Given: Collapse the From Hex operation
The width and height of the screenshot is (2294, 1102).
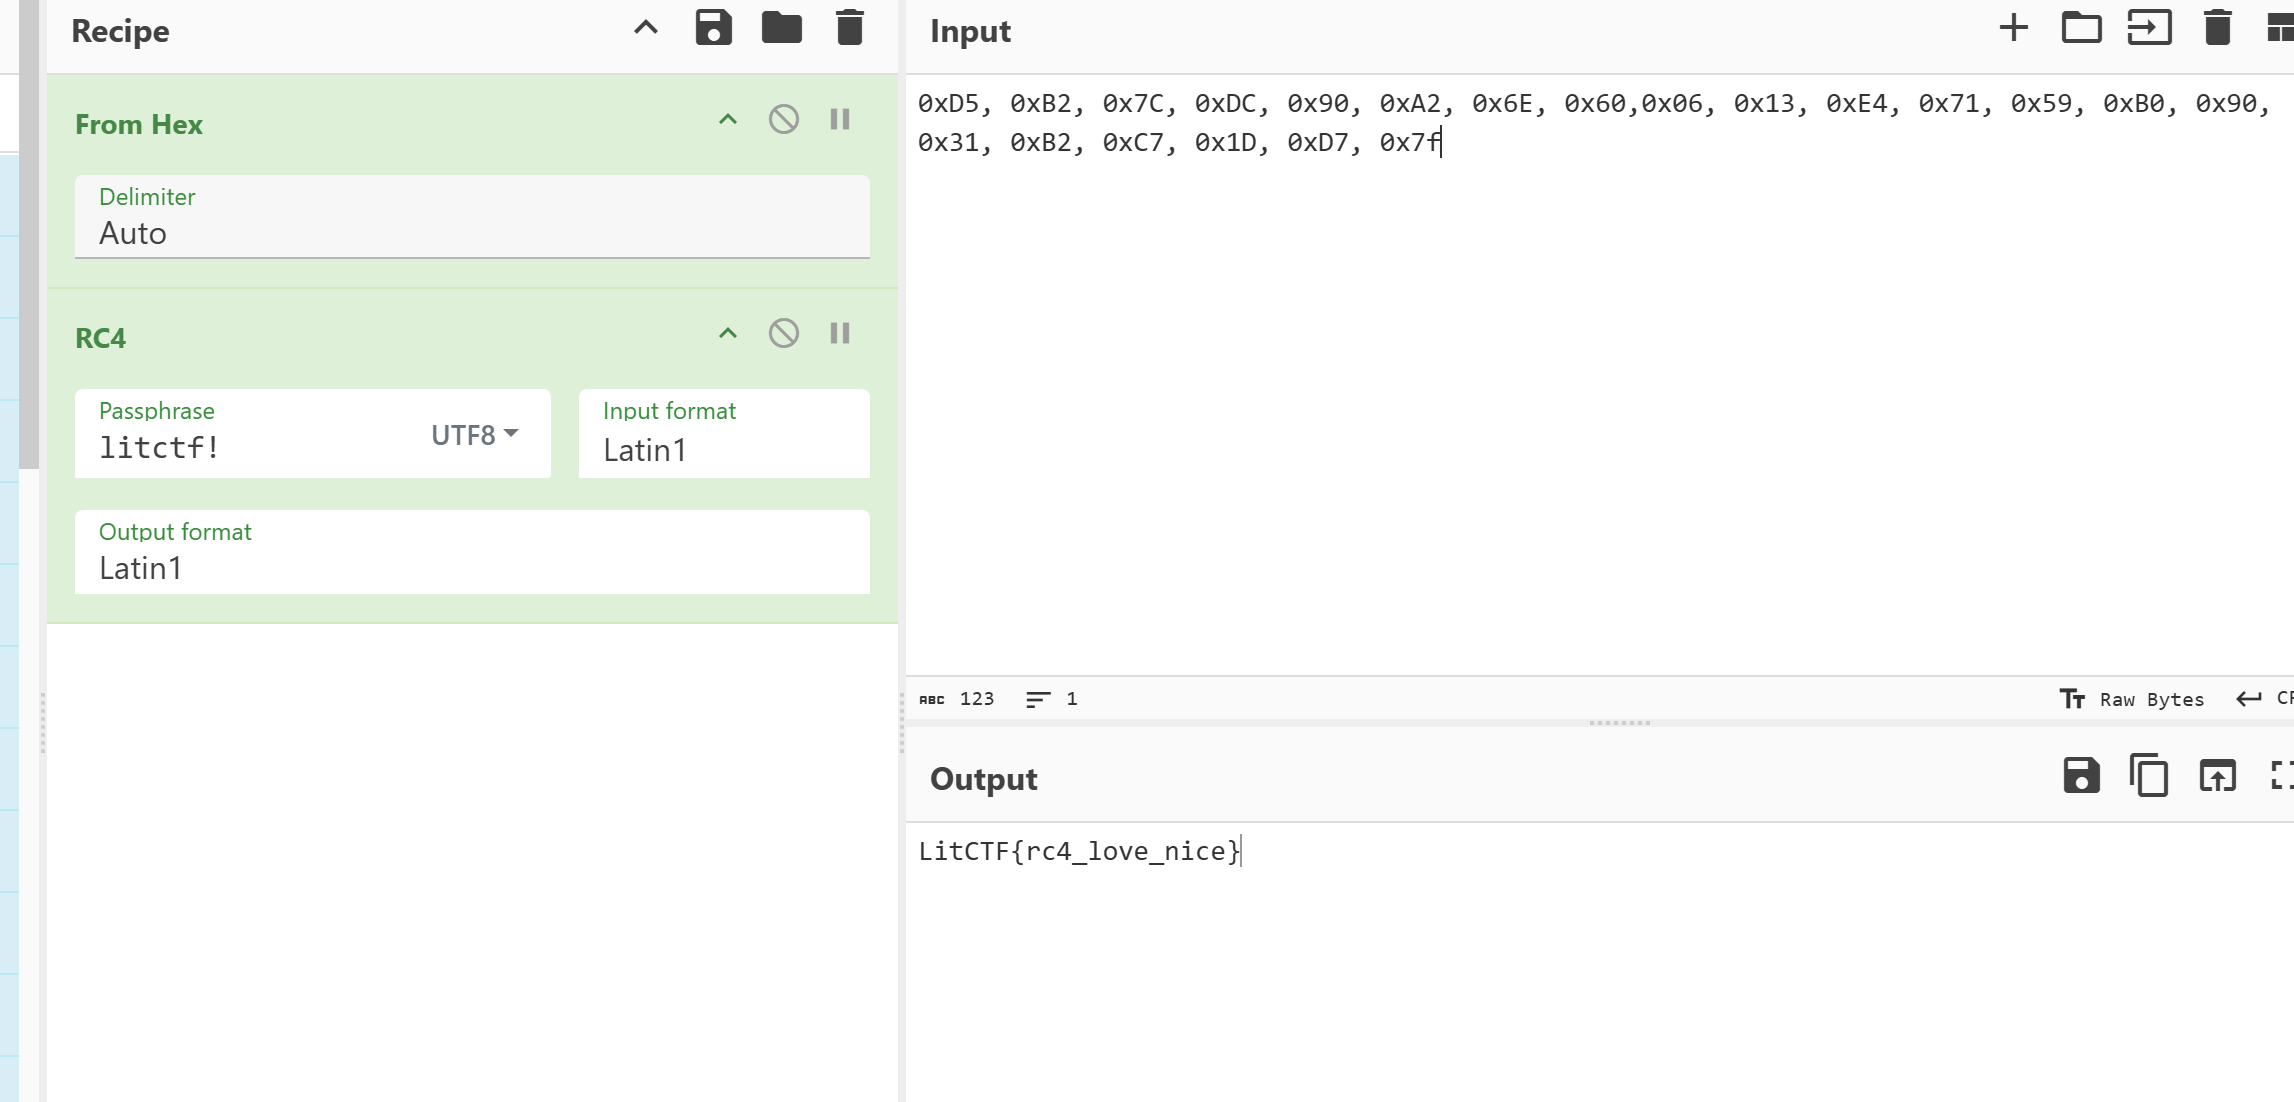Looking at the screenshot, I should point(728,120).
